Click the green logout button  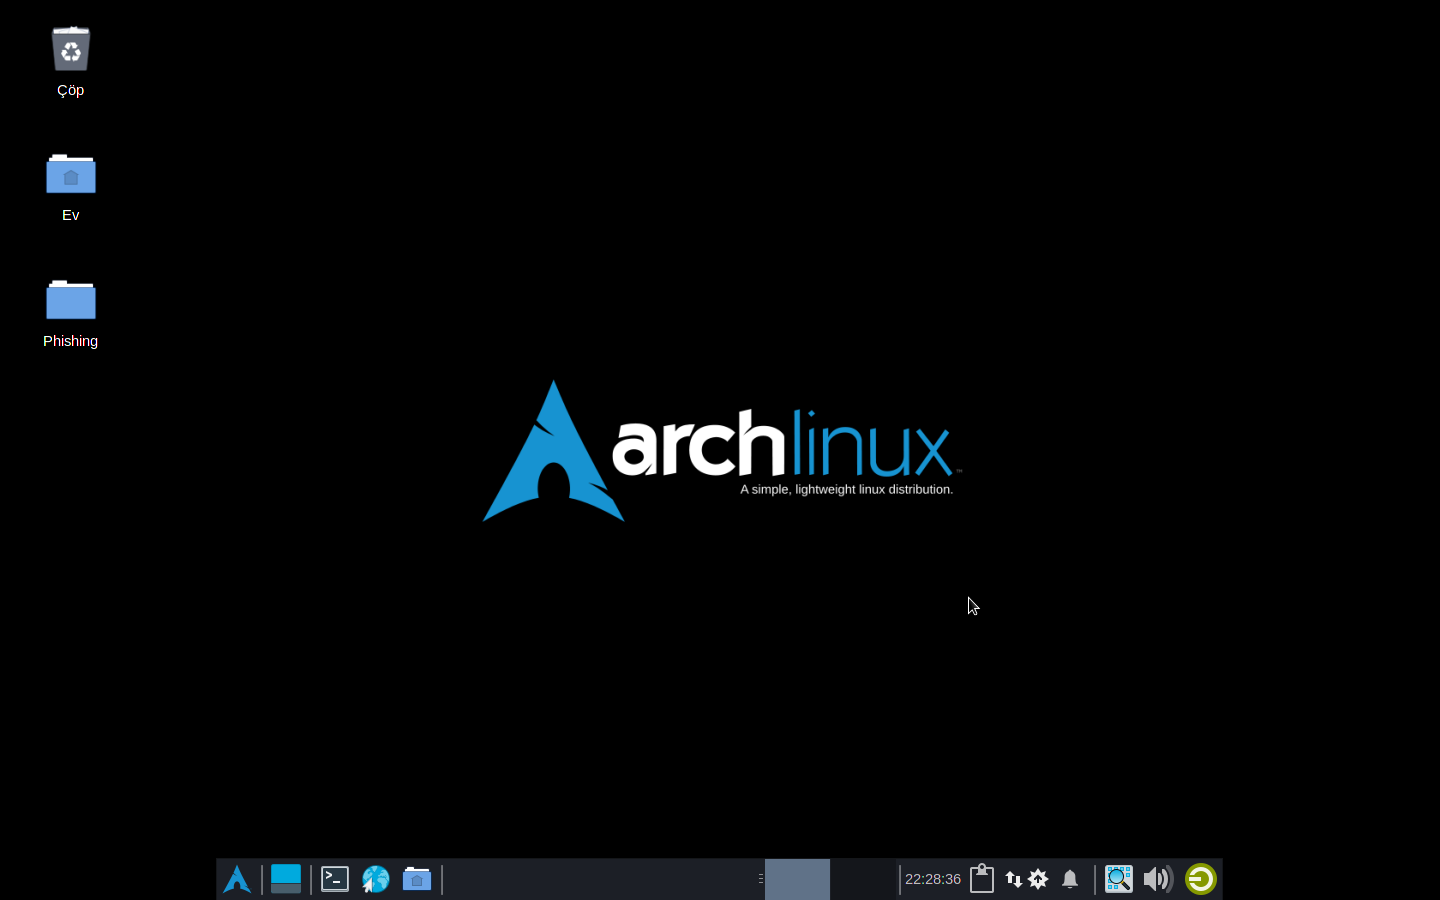(x=1201, y=879)
